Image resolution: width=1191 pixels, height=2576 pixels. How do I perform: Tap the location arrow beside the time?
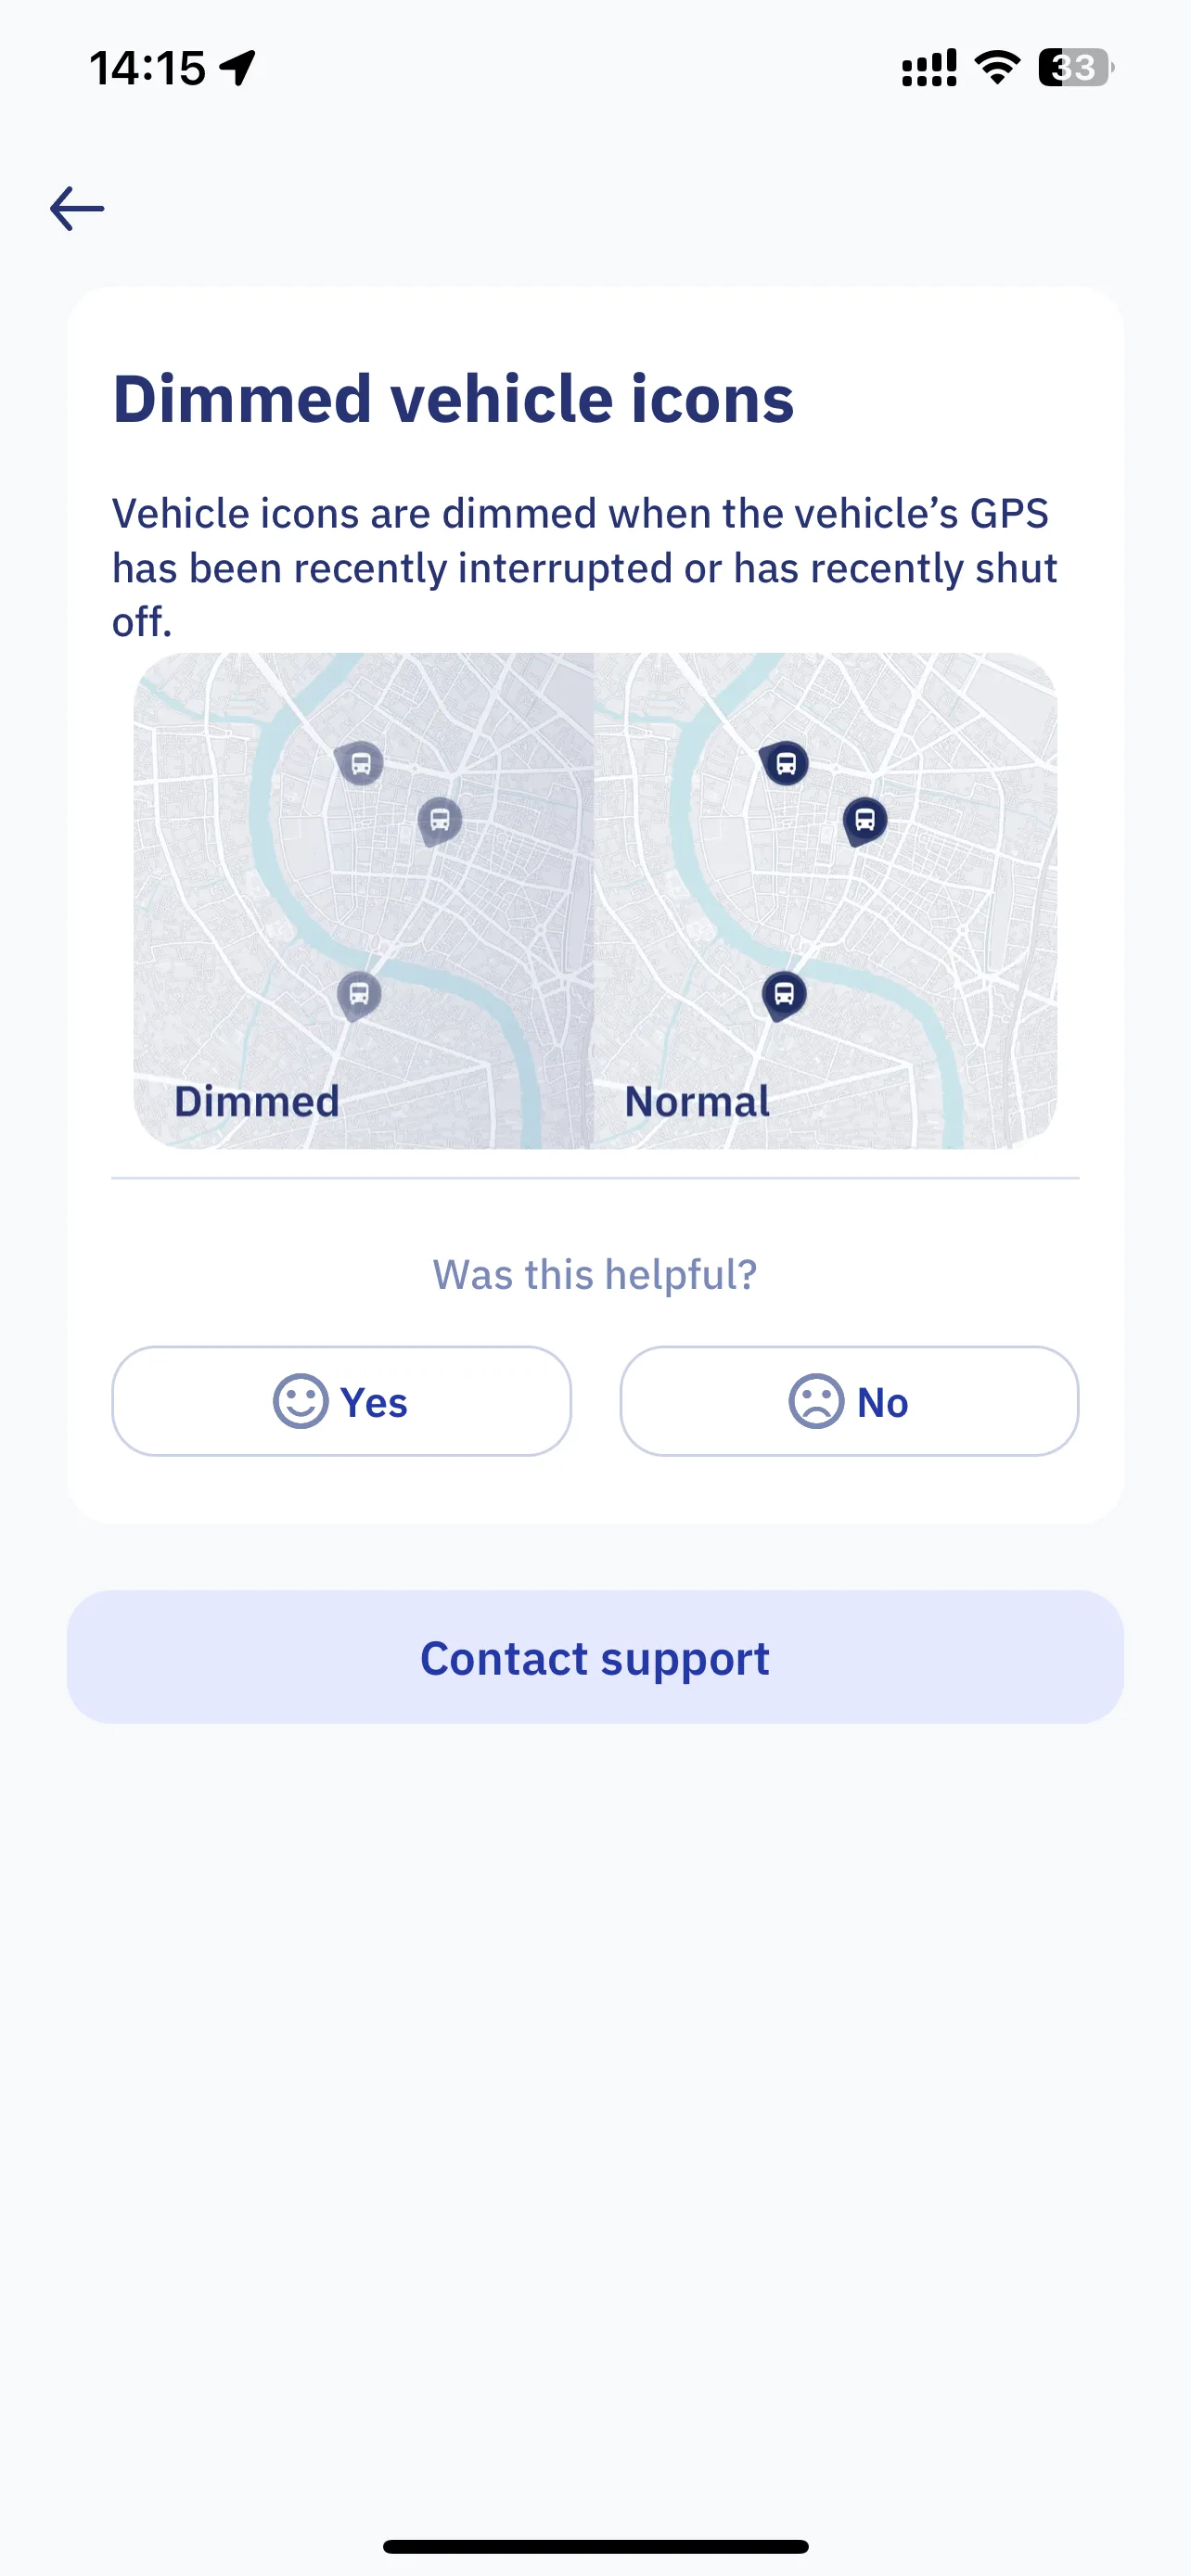238,68
